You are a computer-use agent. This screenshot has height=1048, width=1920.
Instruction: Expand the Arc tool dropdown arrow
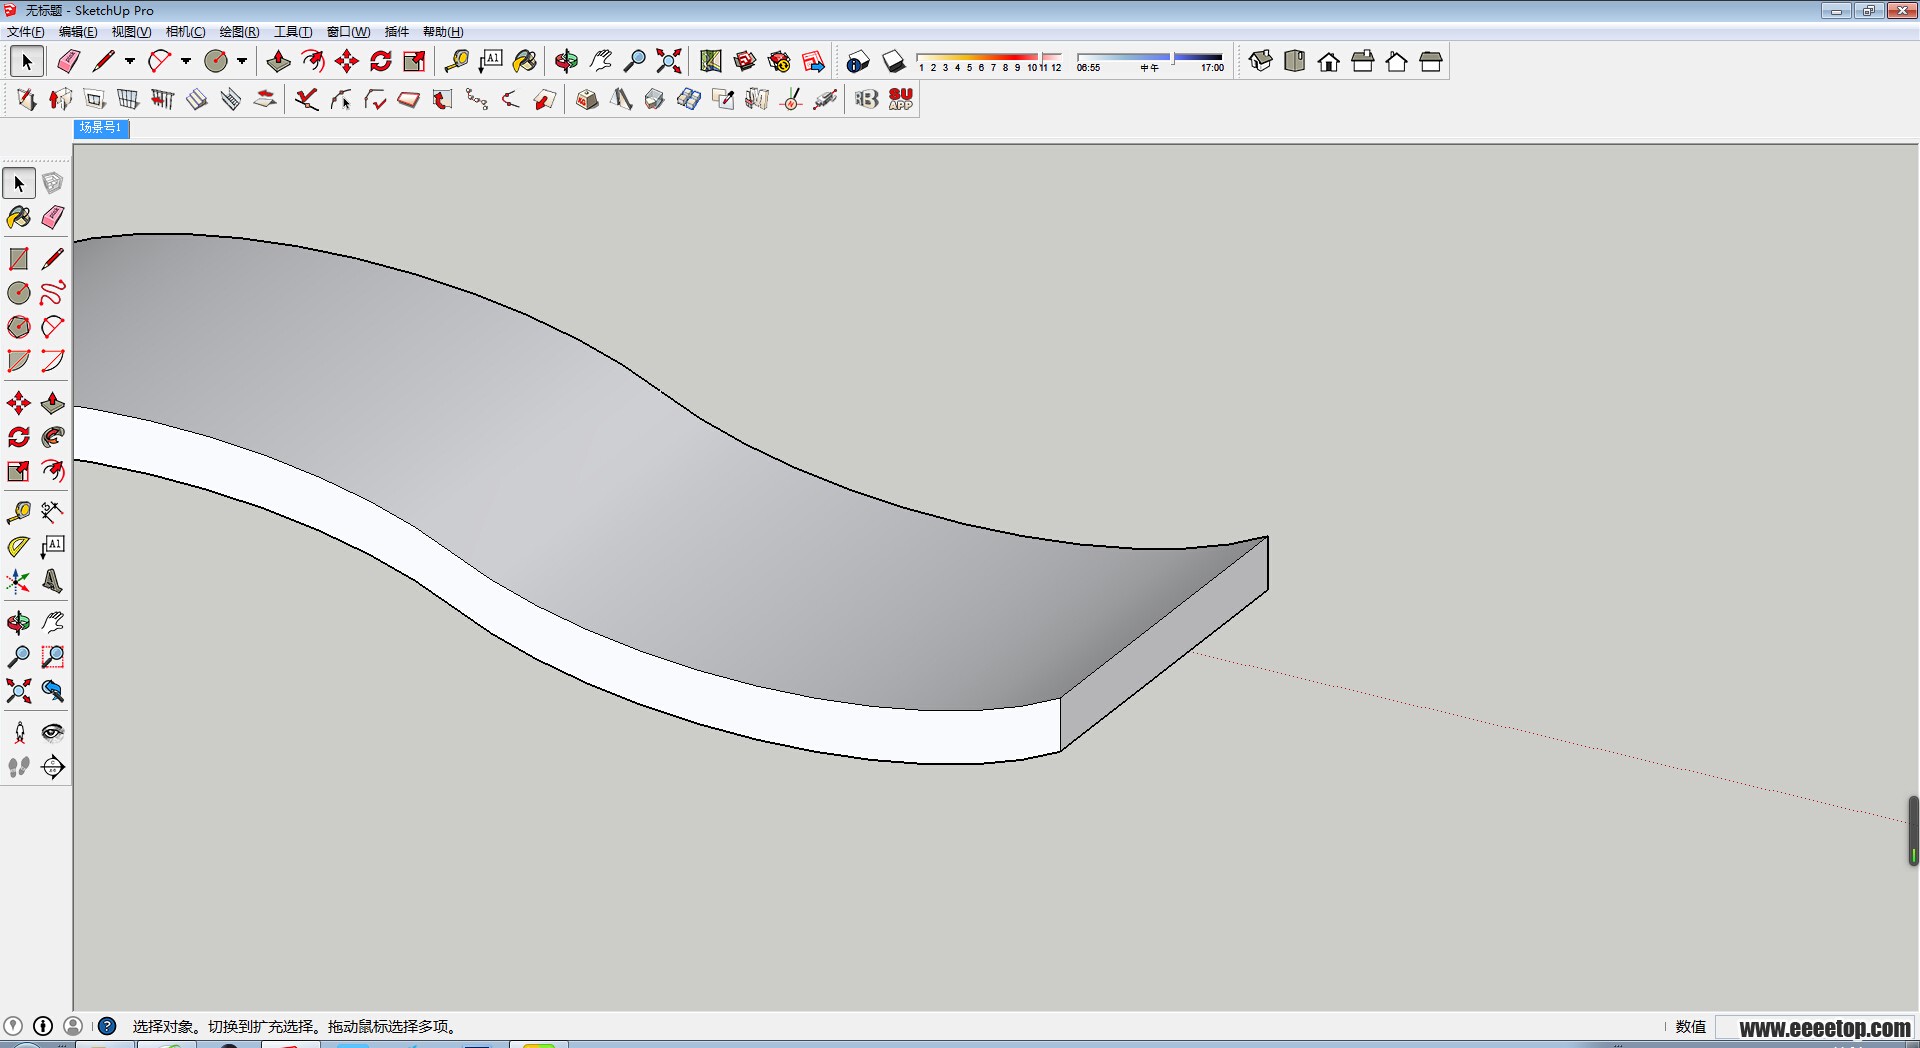(x=186, y=61)
